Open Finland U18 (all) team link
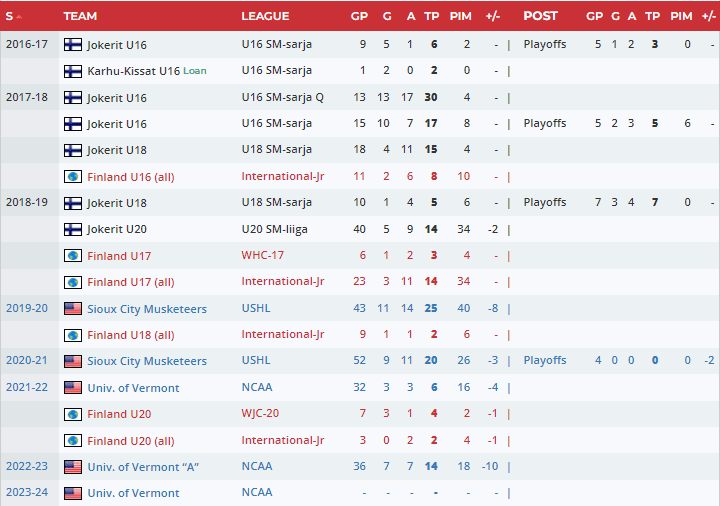720x506 pixels. pyautogui.click(x=131, y=334)
